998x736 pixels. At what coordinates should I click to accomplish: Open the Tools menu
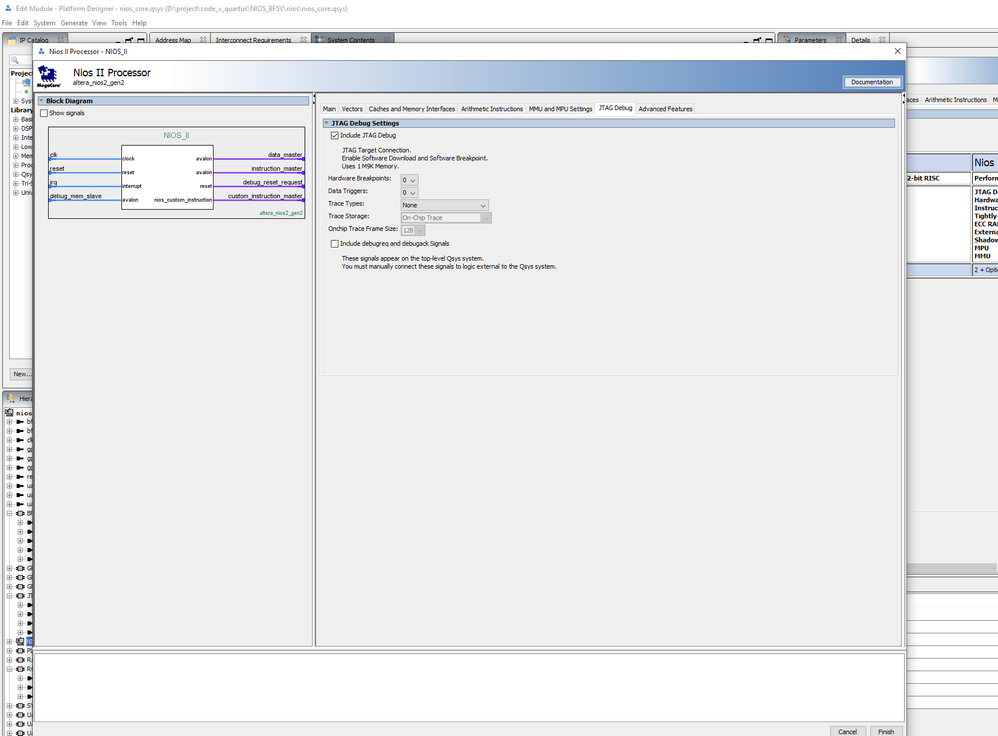tap(119, 23)
